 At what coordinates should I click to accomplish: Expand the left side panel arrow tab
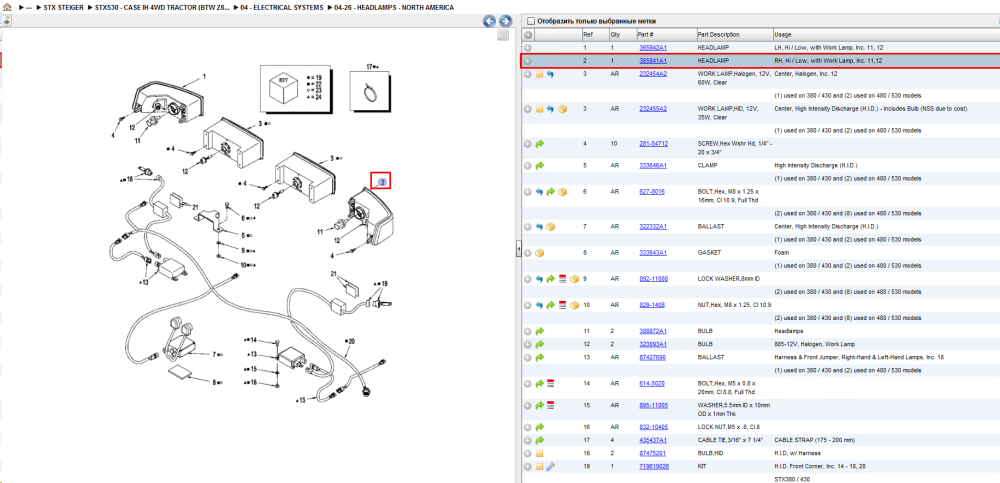point(5,20)
